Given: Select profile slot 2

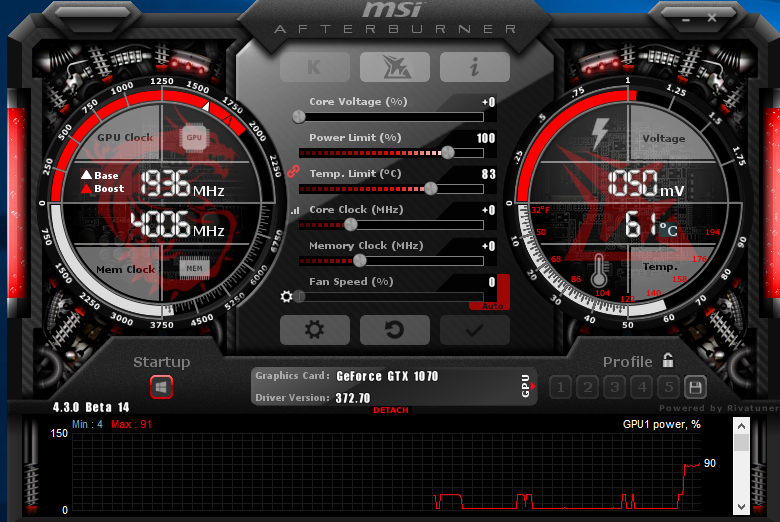Looking at the screenshot, I should pyautogui.click(x=587, y=387).
